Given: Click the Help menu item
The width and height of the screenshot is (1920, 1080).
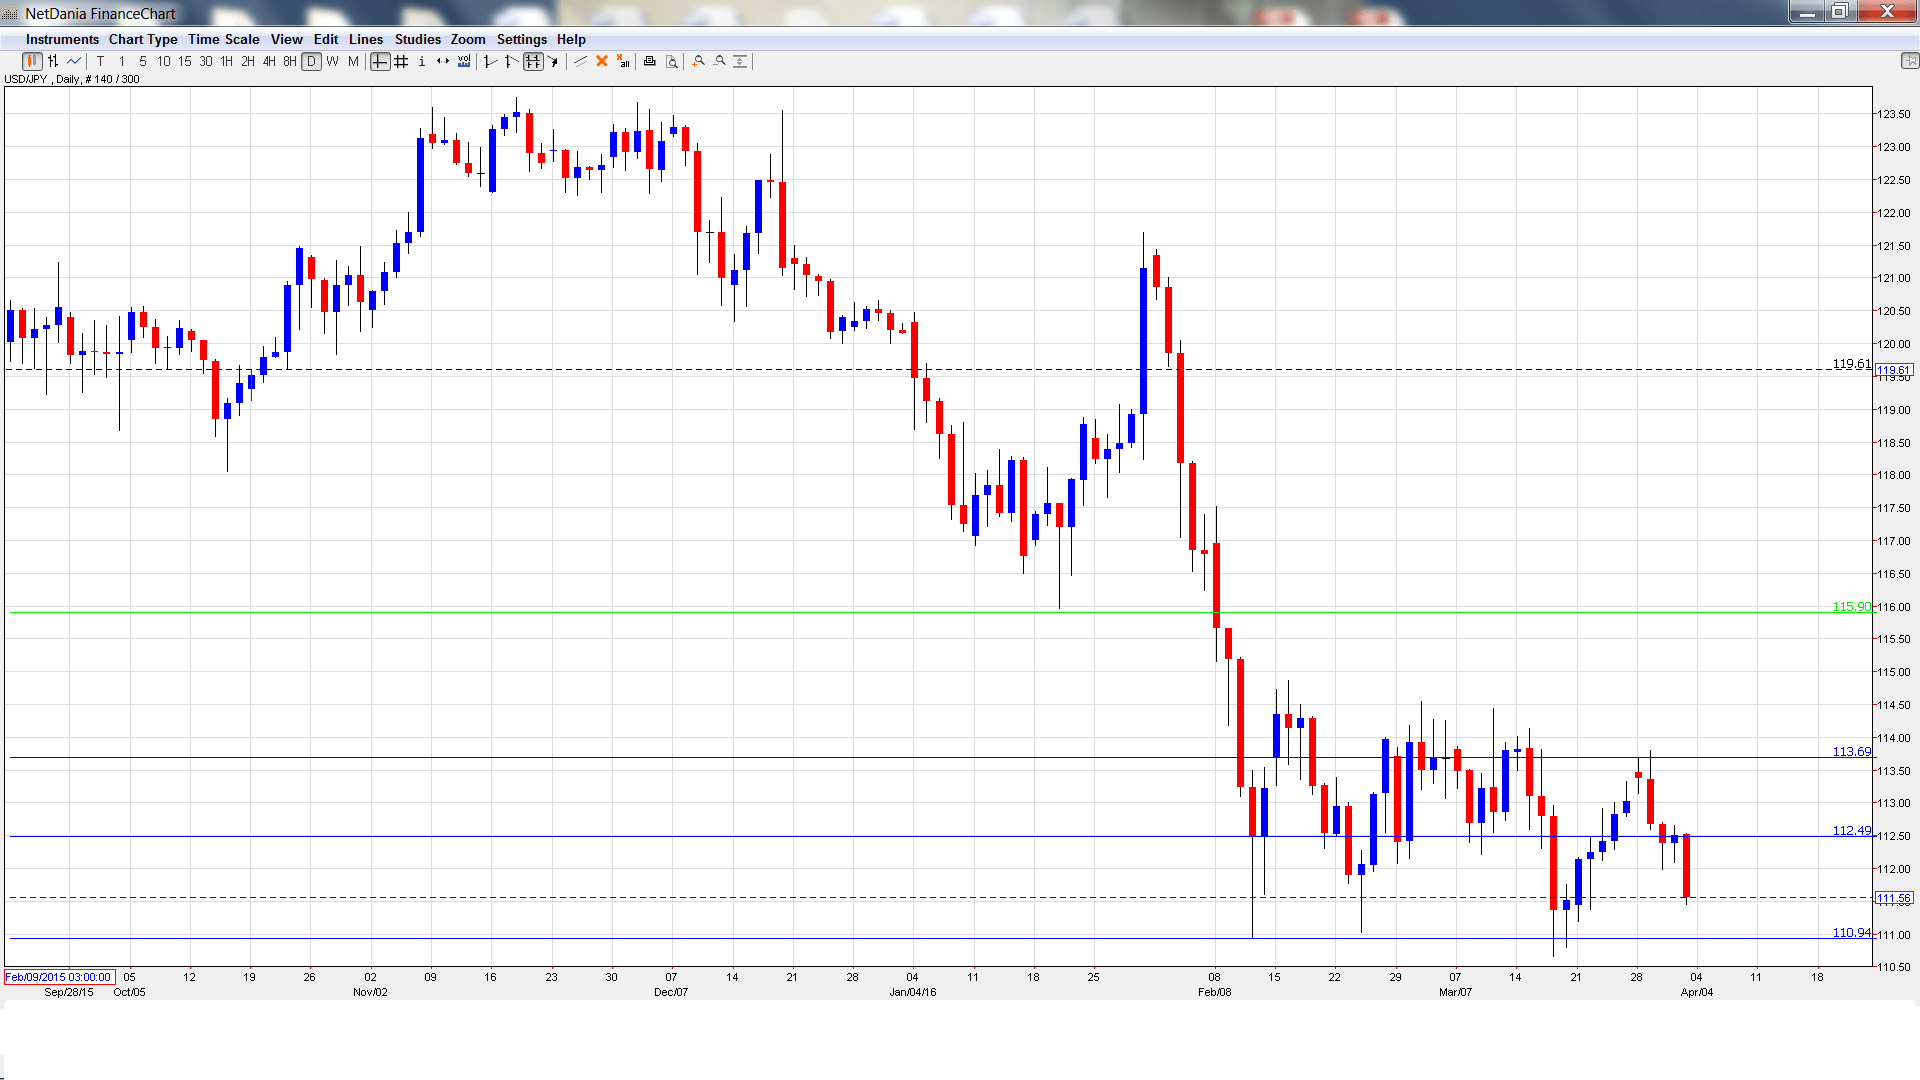Looking at the screenshot, I should coord(571,39).
